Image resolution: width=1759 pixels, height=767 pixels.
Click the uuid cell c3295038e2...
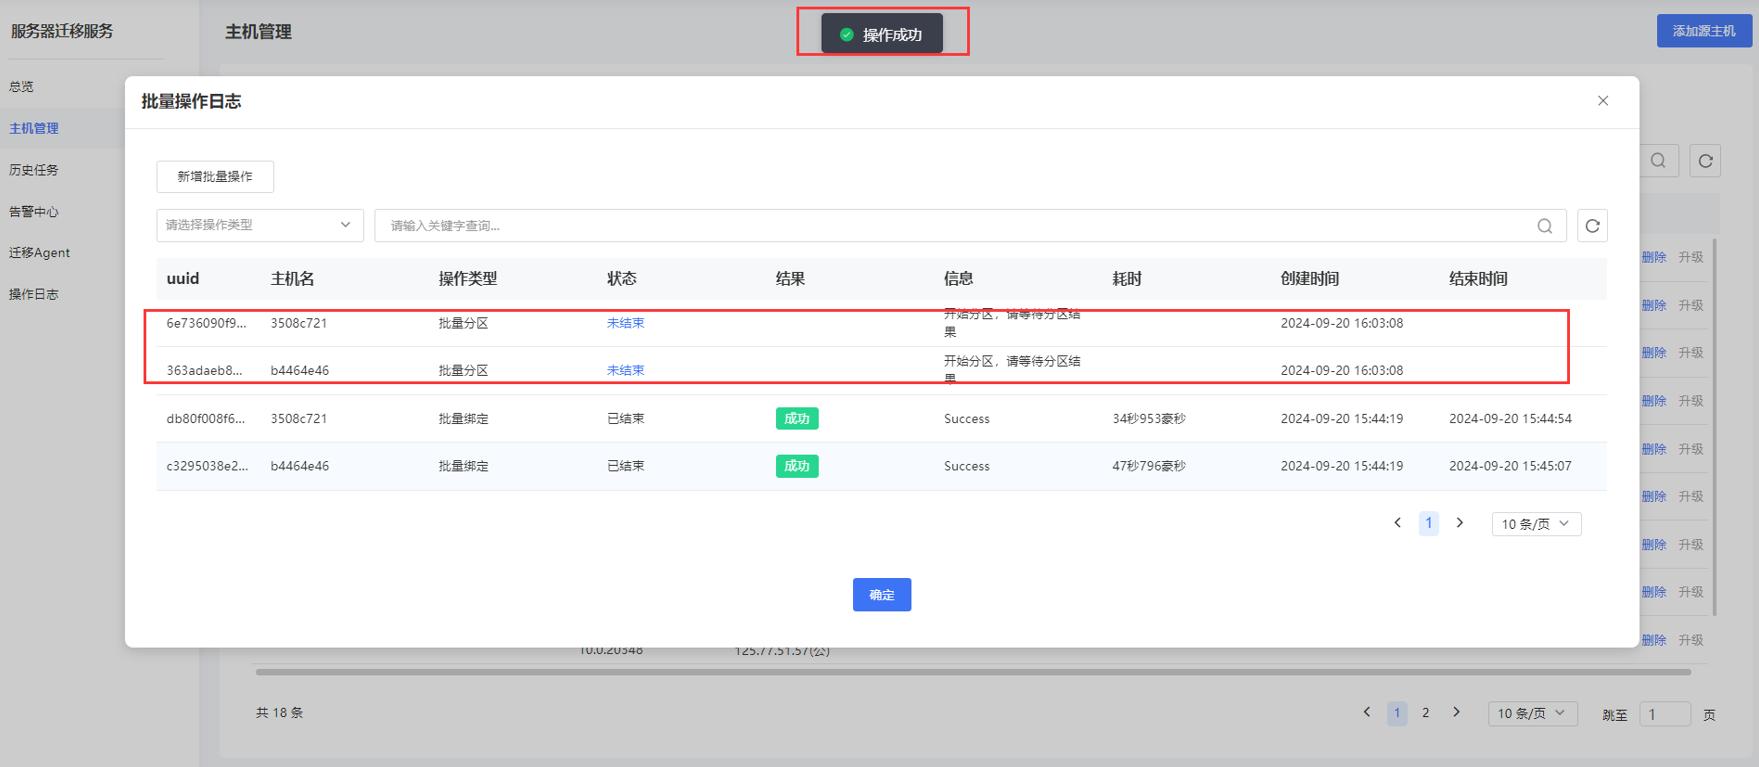207,466
